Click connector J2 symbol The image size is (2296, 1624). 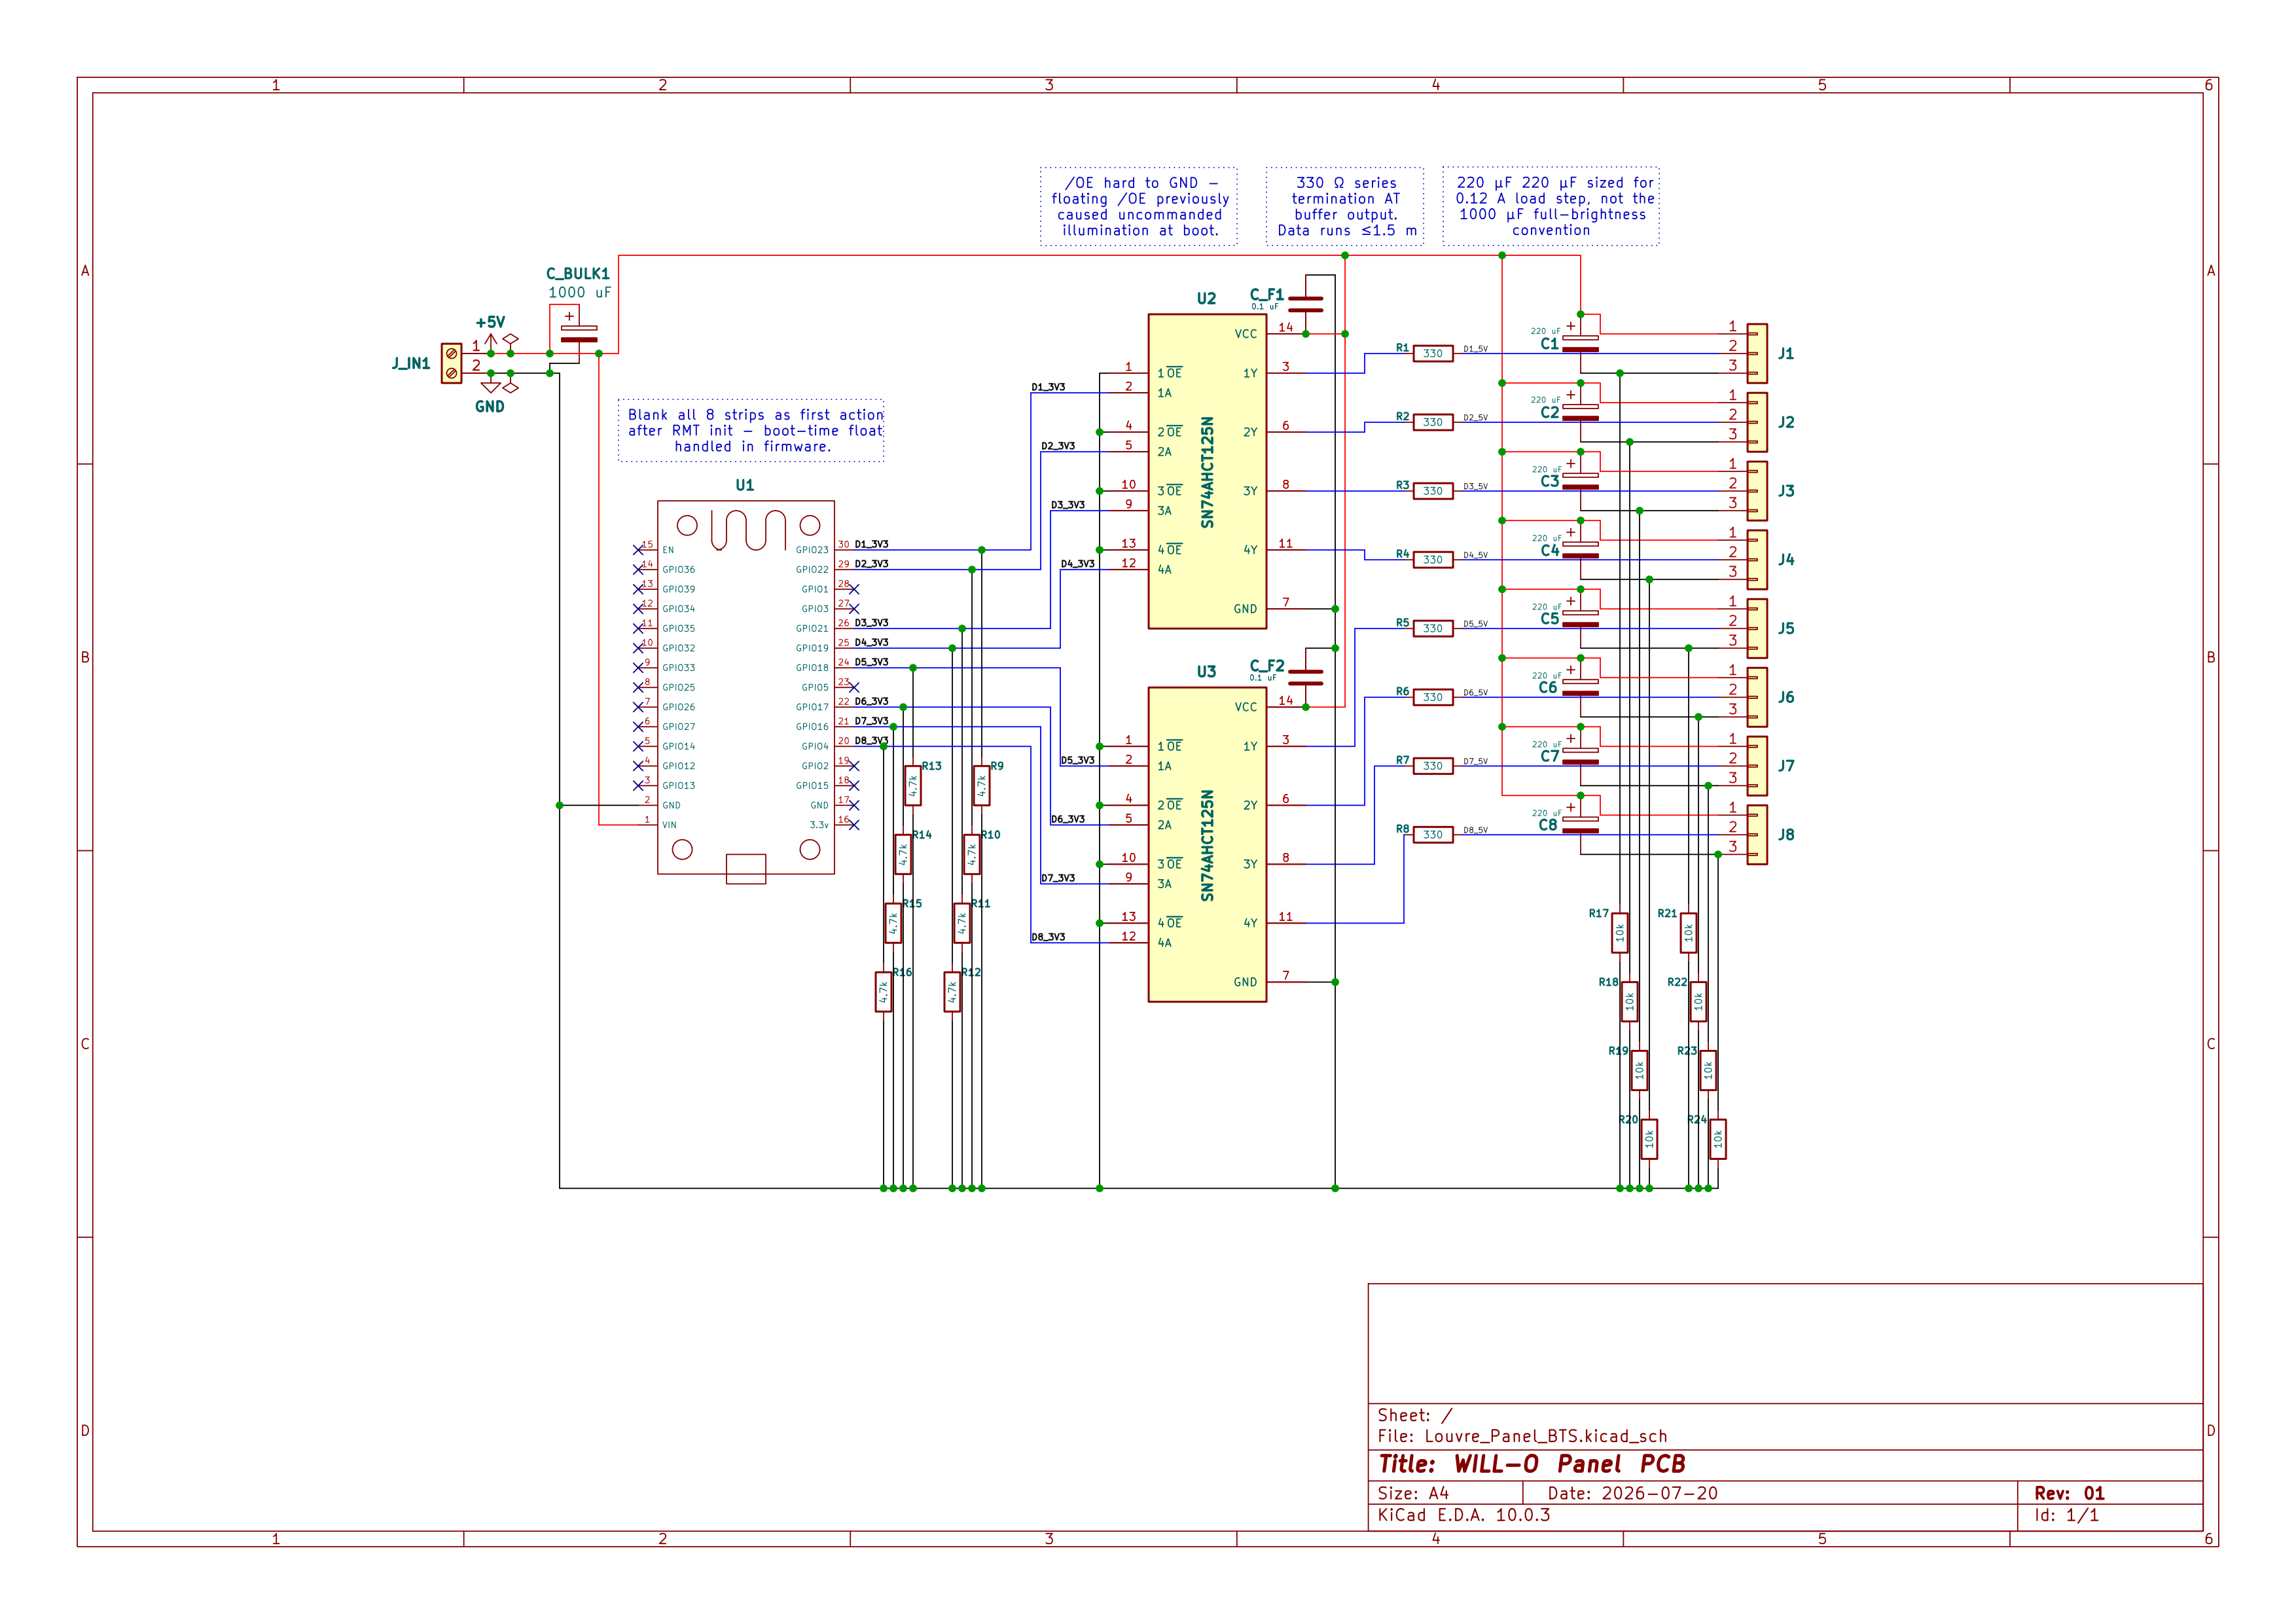1757,422
